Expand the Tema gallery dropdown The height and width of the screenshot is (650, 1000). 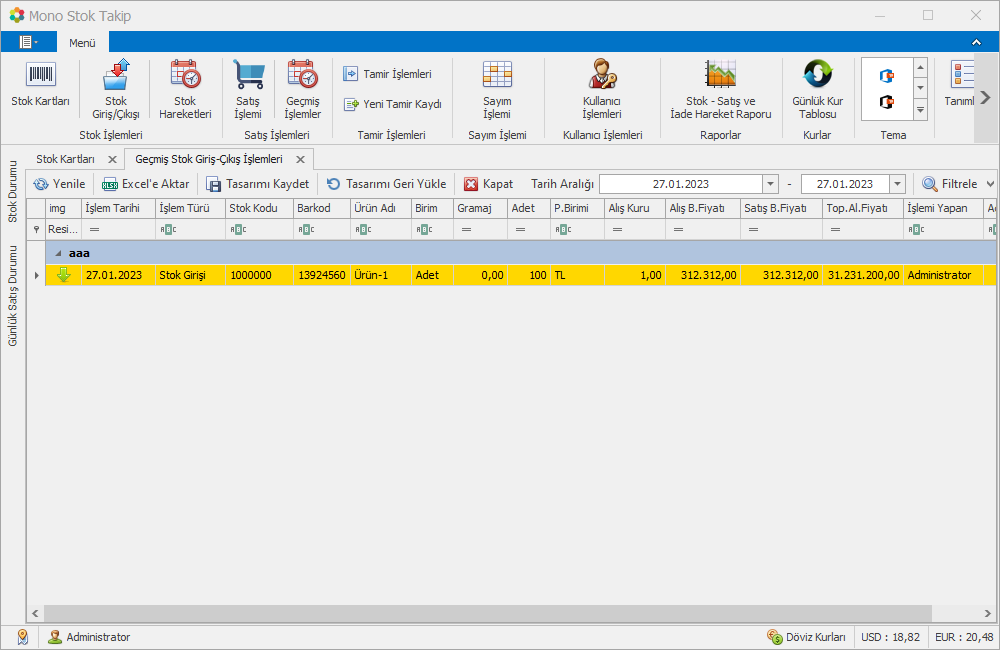(920, 110)
